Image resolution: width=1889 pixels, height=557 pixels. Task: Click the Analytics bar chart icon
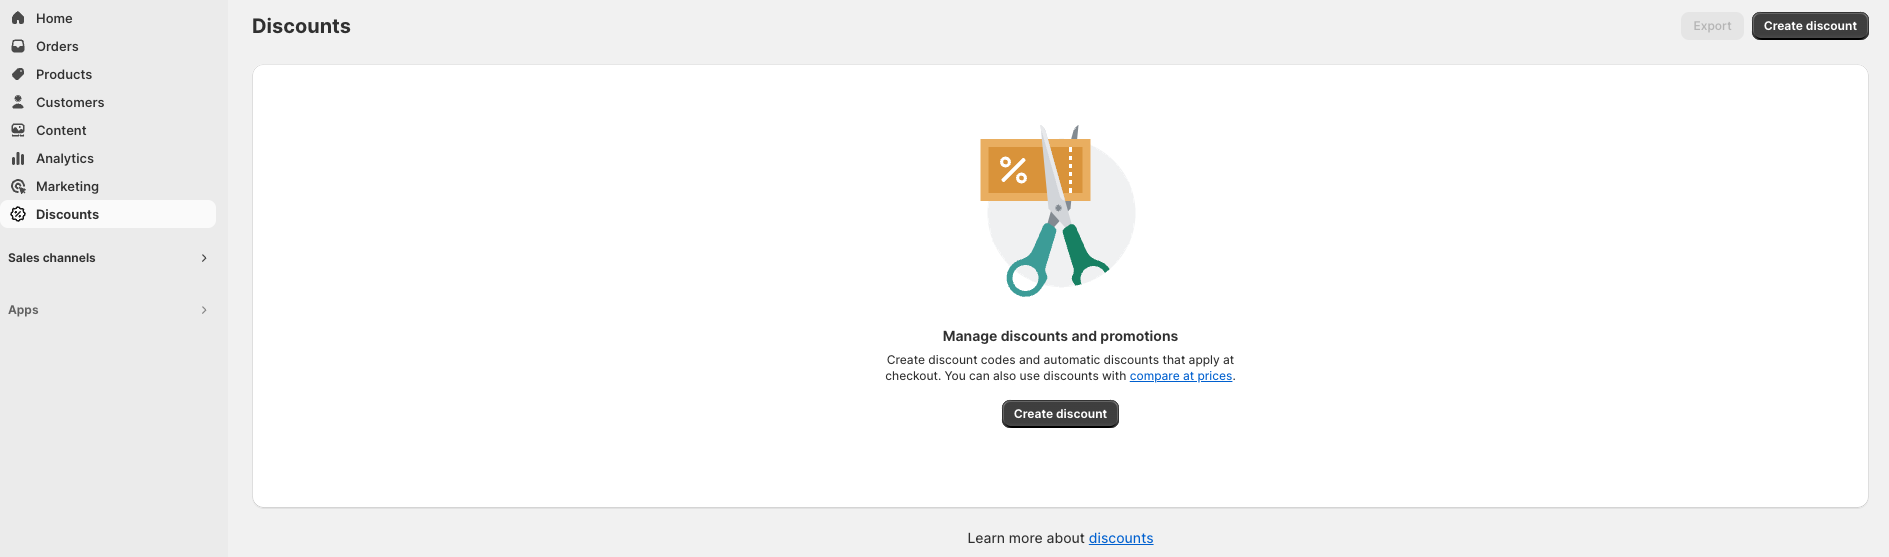18,158
